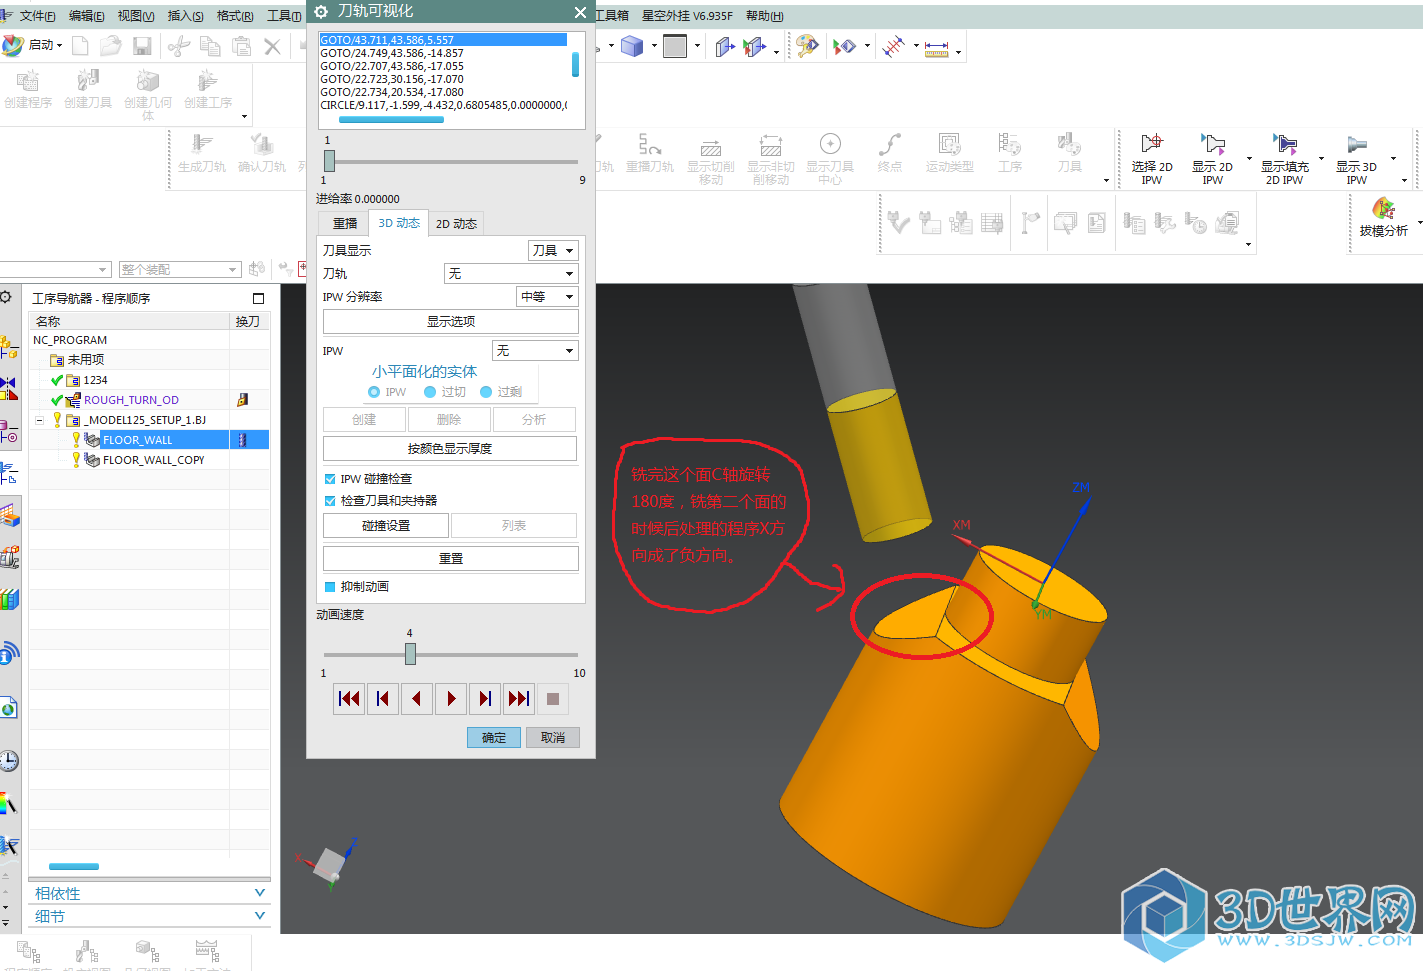Jump to end of tool path
Image resolution: width=1423 pixels, height=971 pixels.
click(519, 699)
